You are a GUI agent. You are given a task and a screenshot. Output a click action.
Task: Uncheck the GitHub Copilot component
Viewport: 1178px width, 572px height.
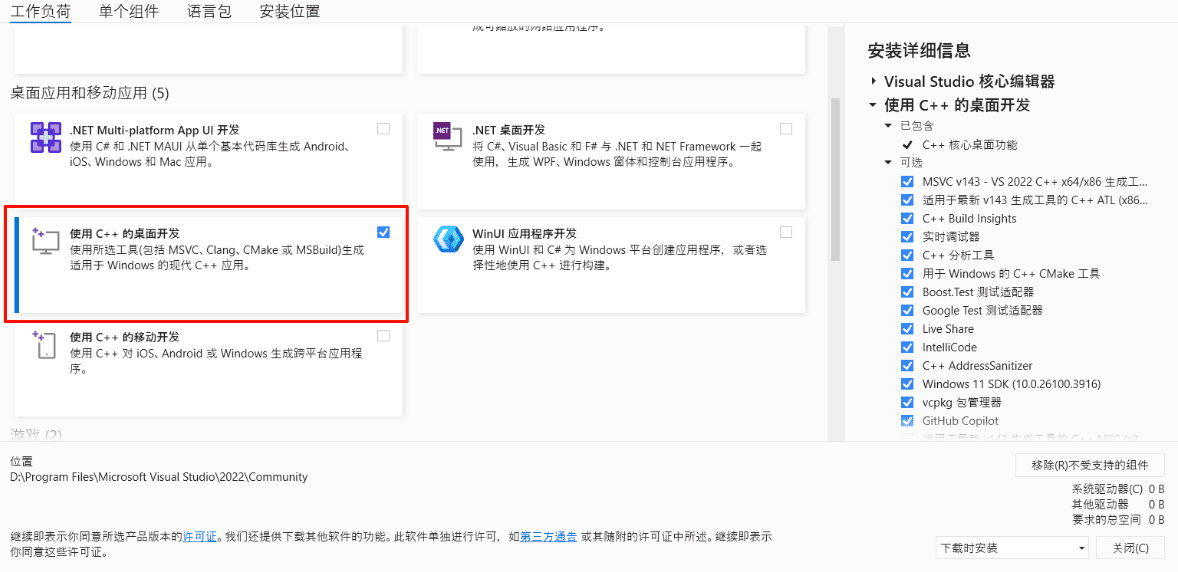point(908,421)
